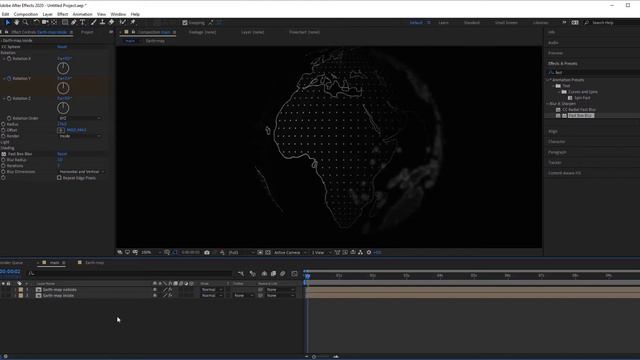Toggle Blur Radius stopwatch
This screenshot has width=640, height=360.
(3, 160)
